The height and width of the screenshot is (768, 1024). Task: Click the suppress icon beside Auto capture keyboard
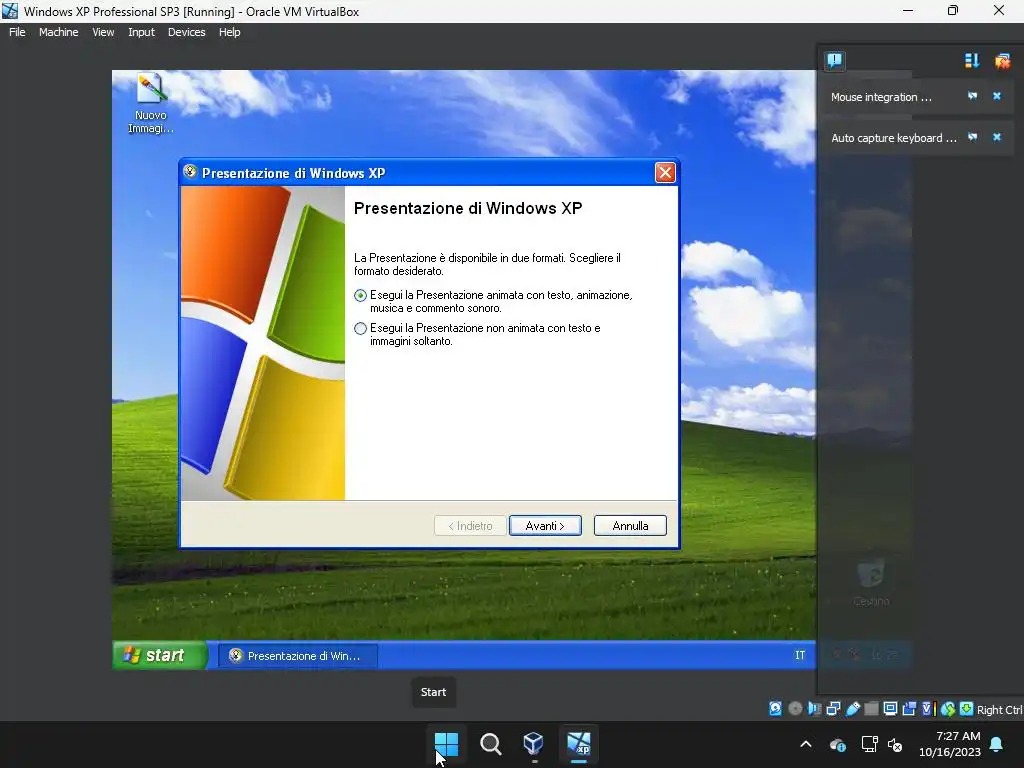pos(972,137)
